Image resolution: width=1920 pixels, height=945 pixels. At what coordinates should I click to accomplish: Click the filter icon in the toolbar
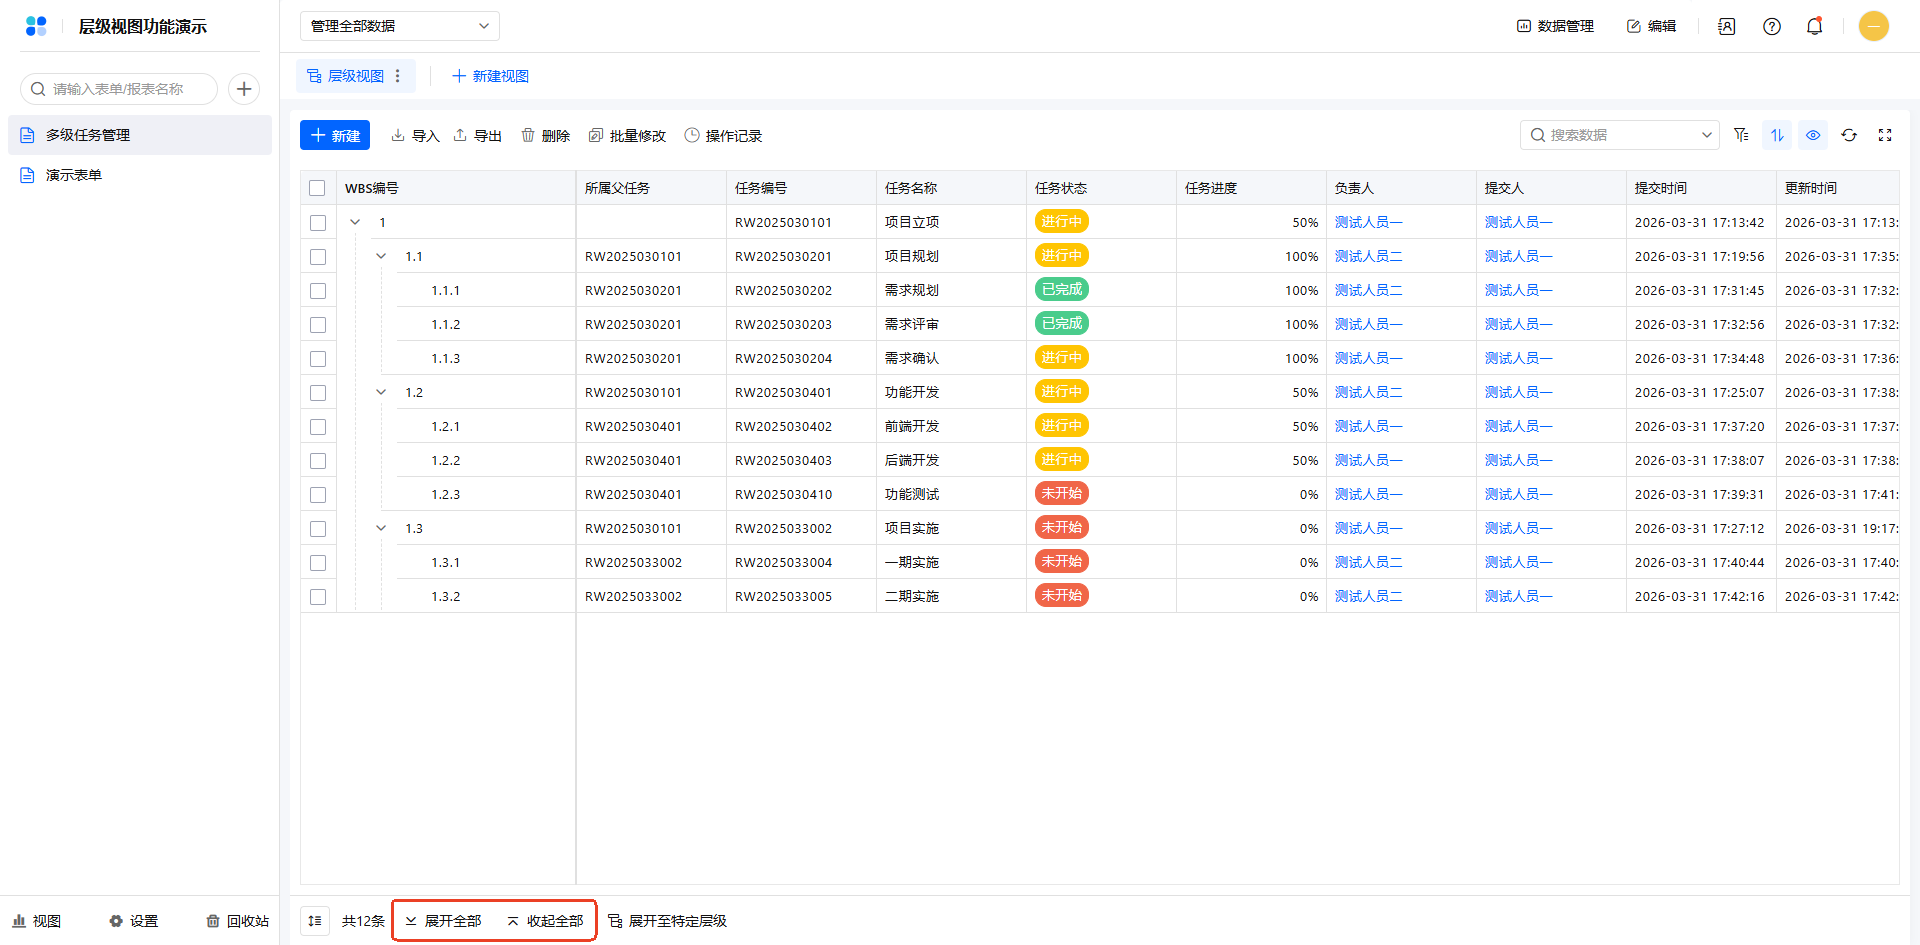coord(1741,135)
